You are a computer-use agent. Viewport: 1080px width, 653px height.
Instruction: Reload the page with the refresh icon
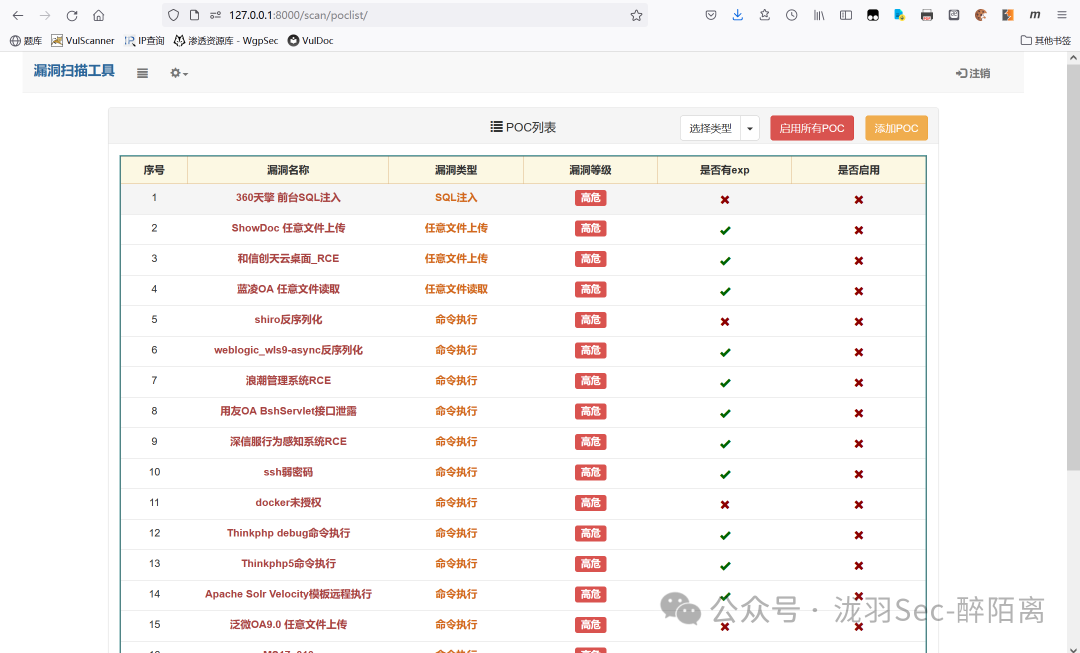coord(72,15)
